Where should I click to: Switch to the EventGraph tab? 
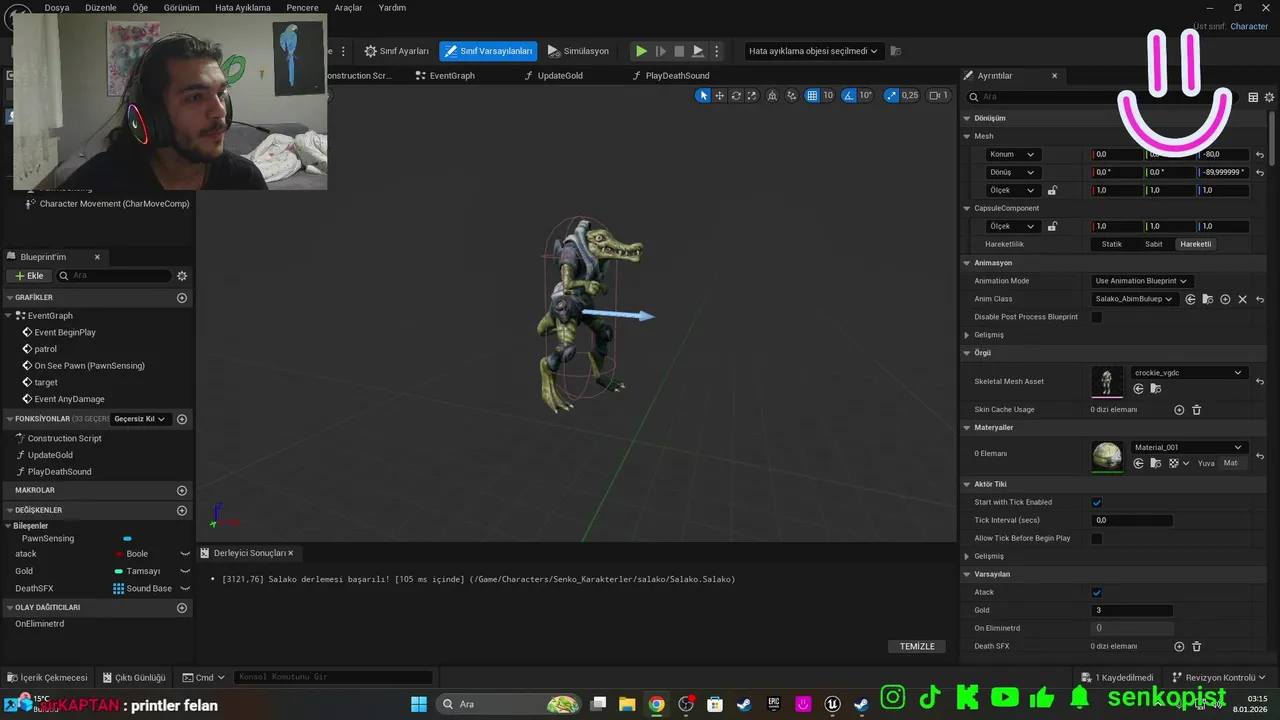coord(445,75)
